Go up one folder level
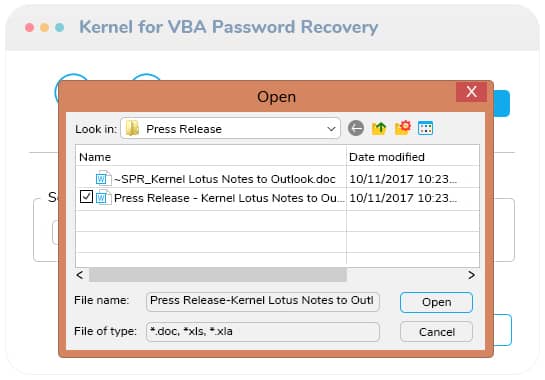Viewport: 545px width, 380px height. click(379, 128)
